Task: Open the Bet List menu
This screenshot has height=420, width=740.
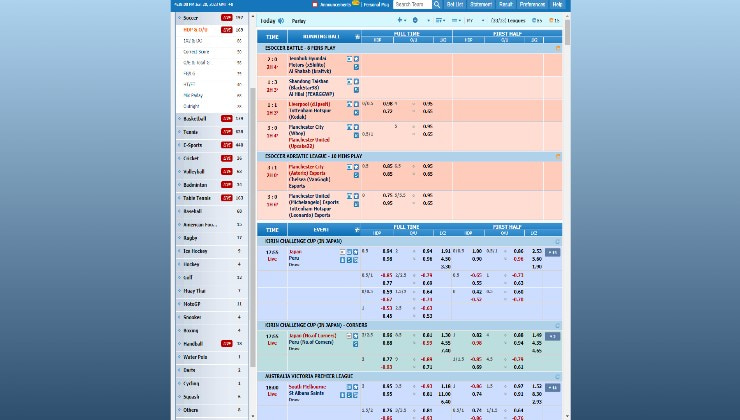Action: (455, 5)
